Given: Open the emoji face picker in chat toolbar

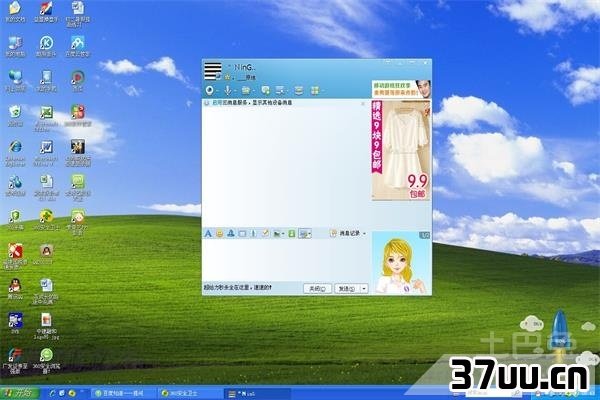Looking at the screenshot, I should (220, 233).
